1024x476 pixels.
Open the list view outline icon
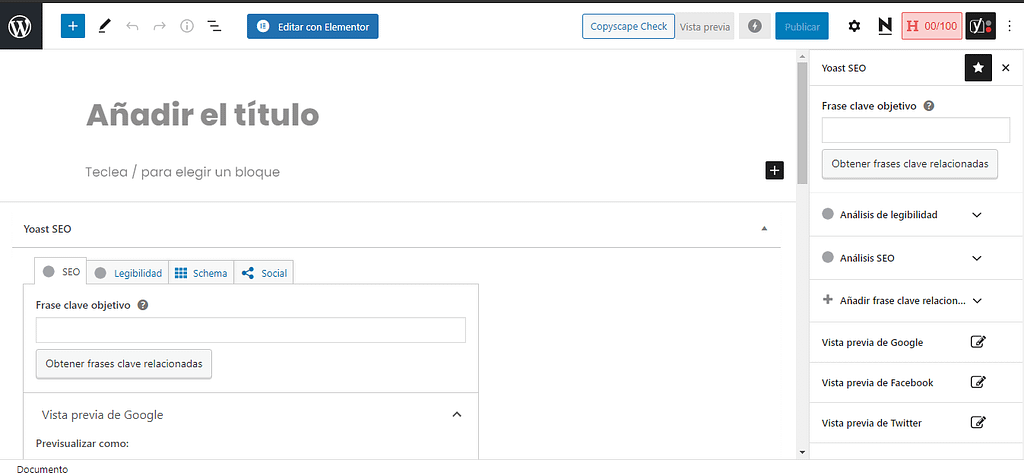214,26
